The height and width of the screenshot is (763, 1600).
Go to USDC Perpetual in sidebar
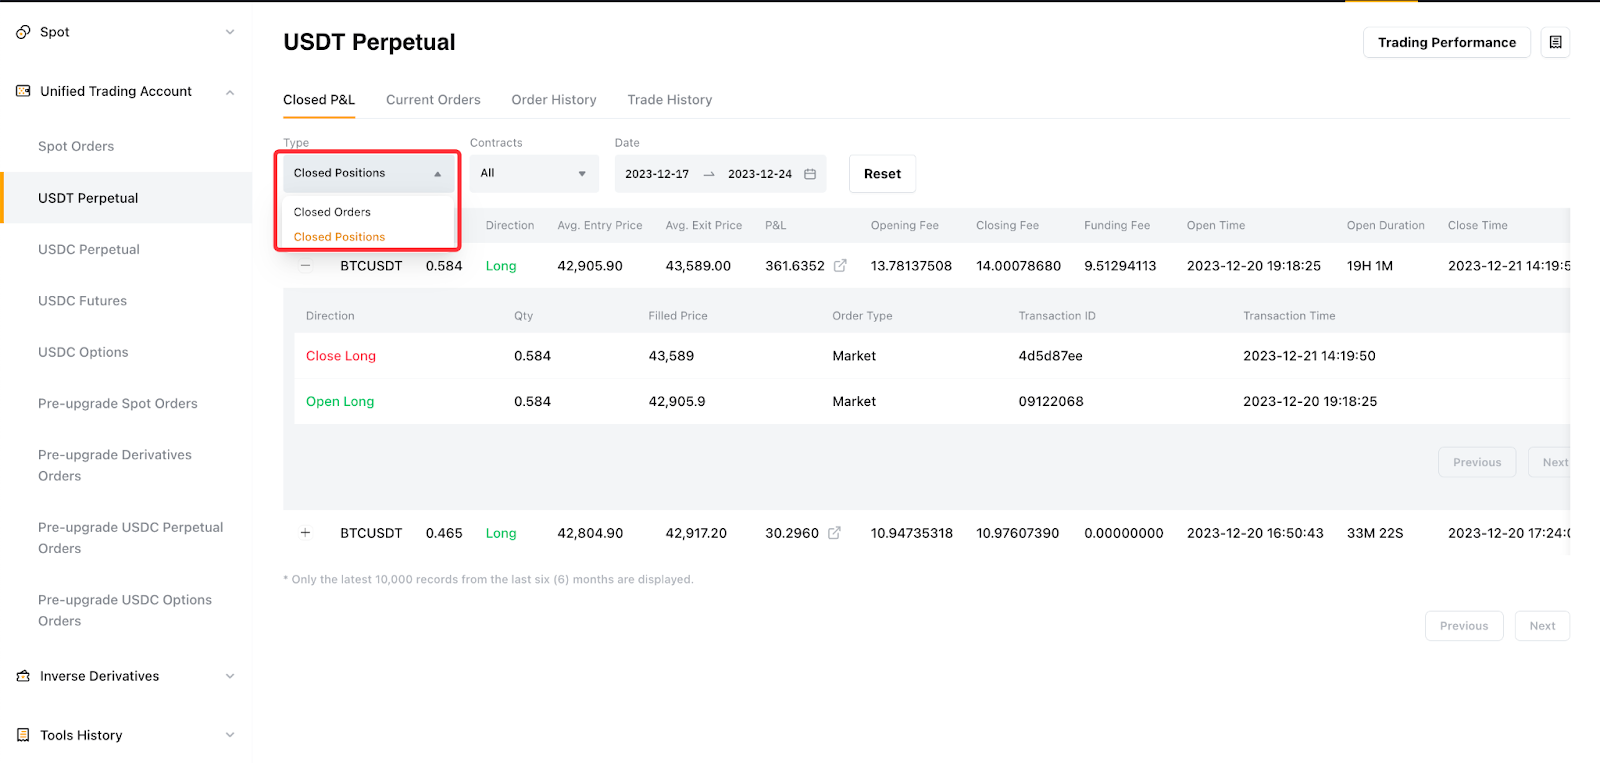89,249
